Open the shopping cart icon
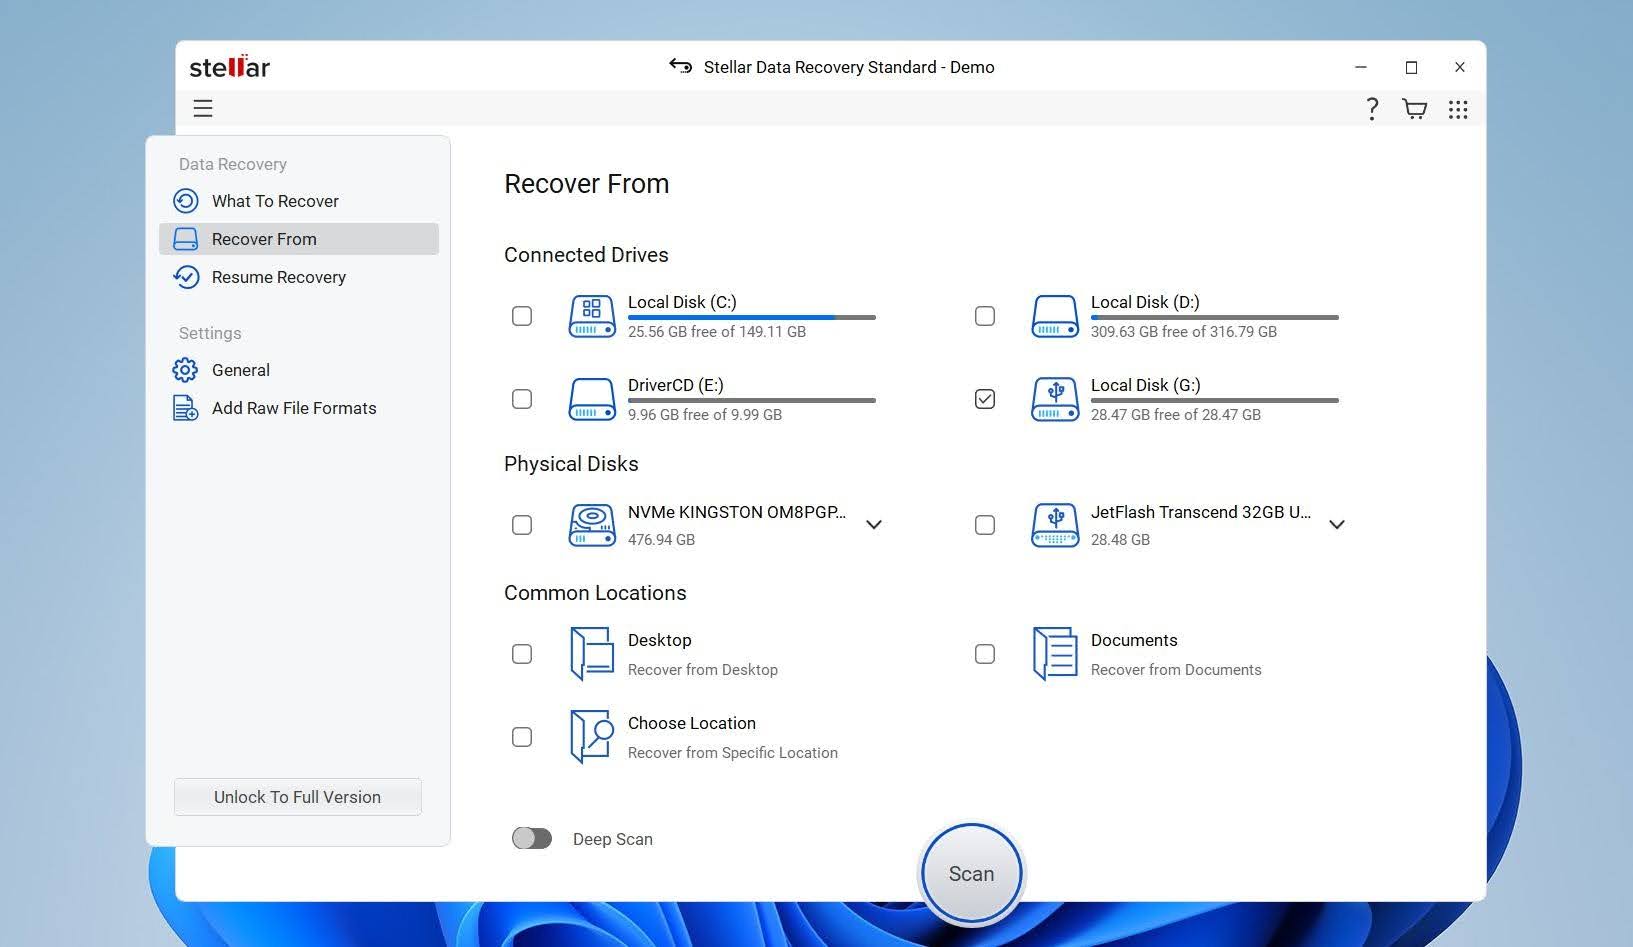This screenshot has width=1633, height=947. (x=1414, y=109)
